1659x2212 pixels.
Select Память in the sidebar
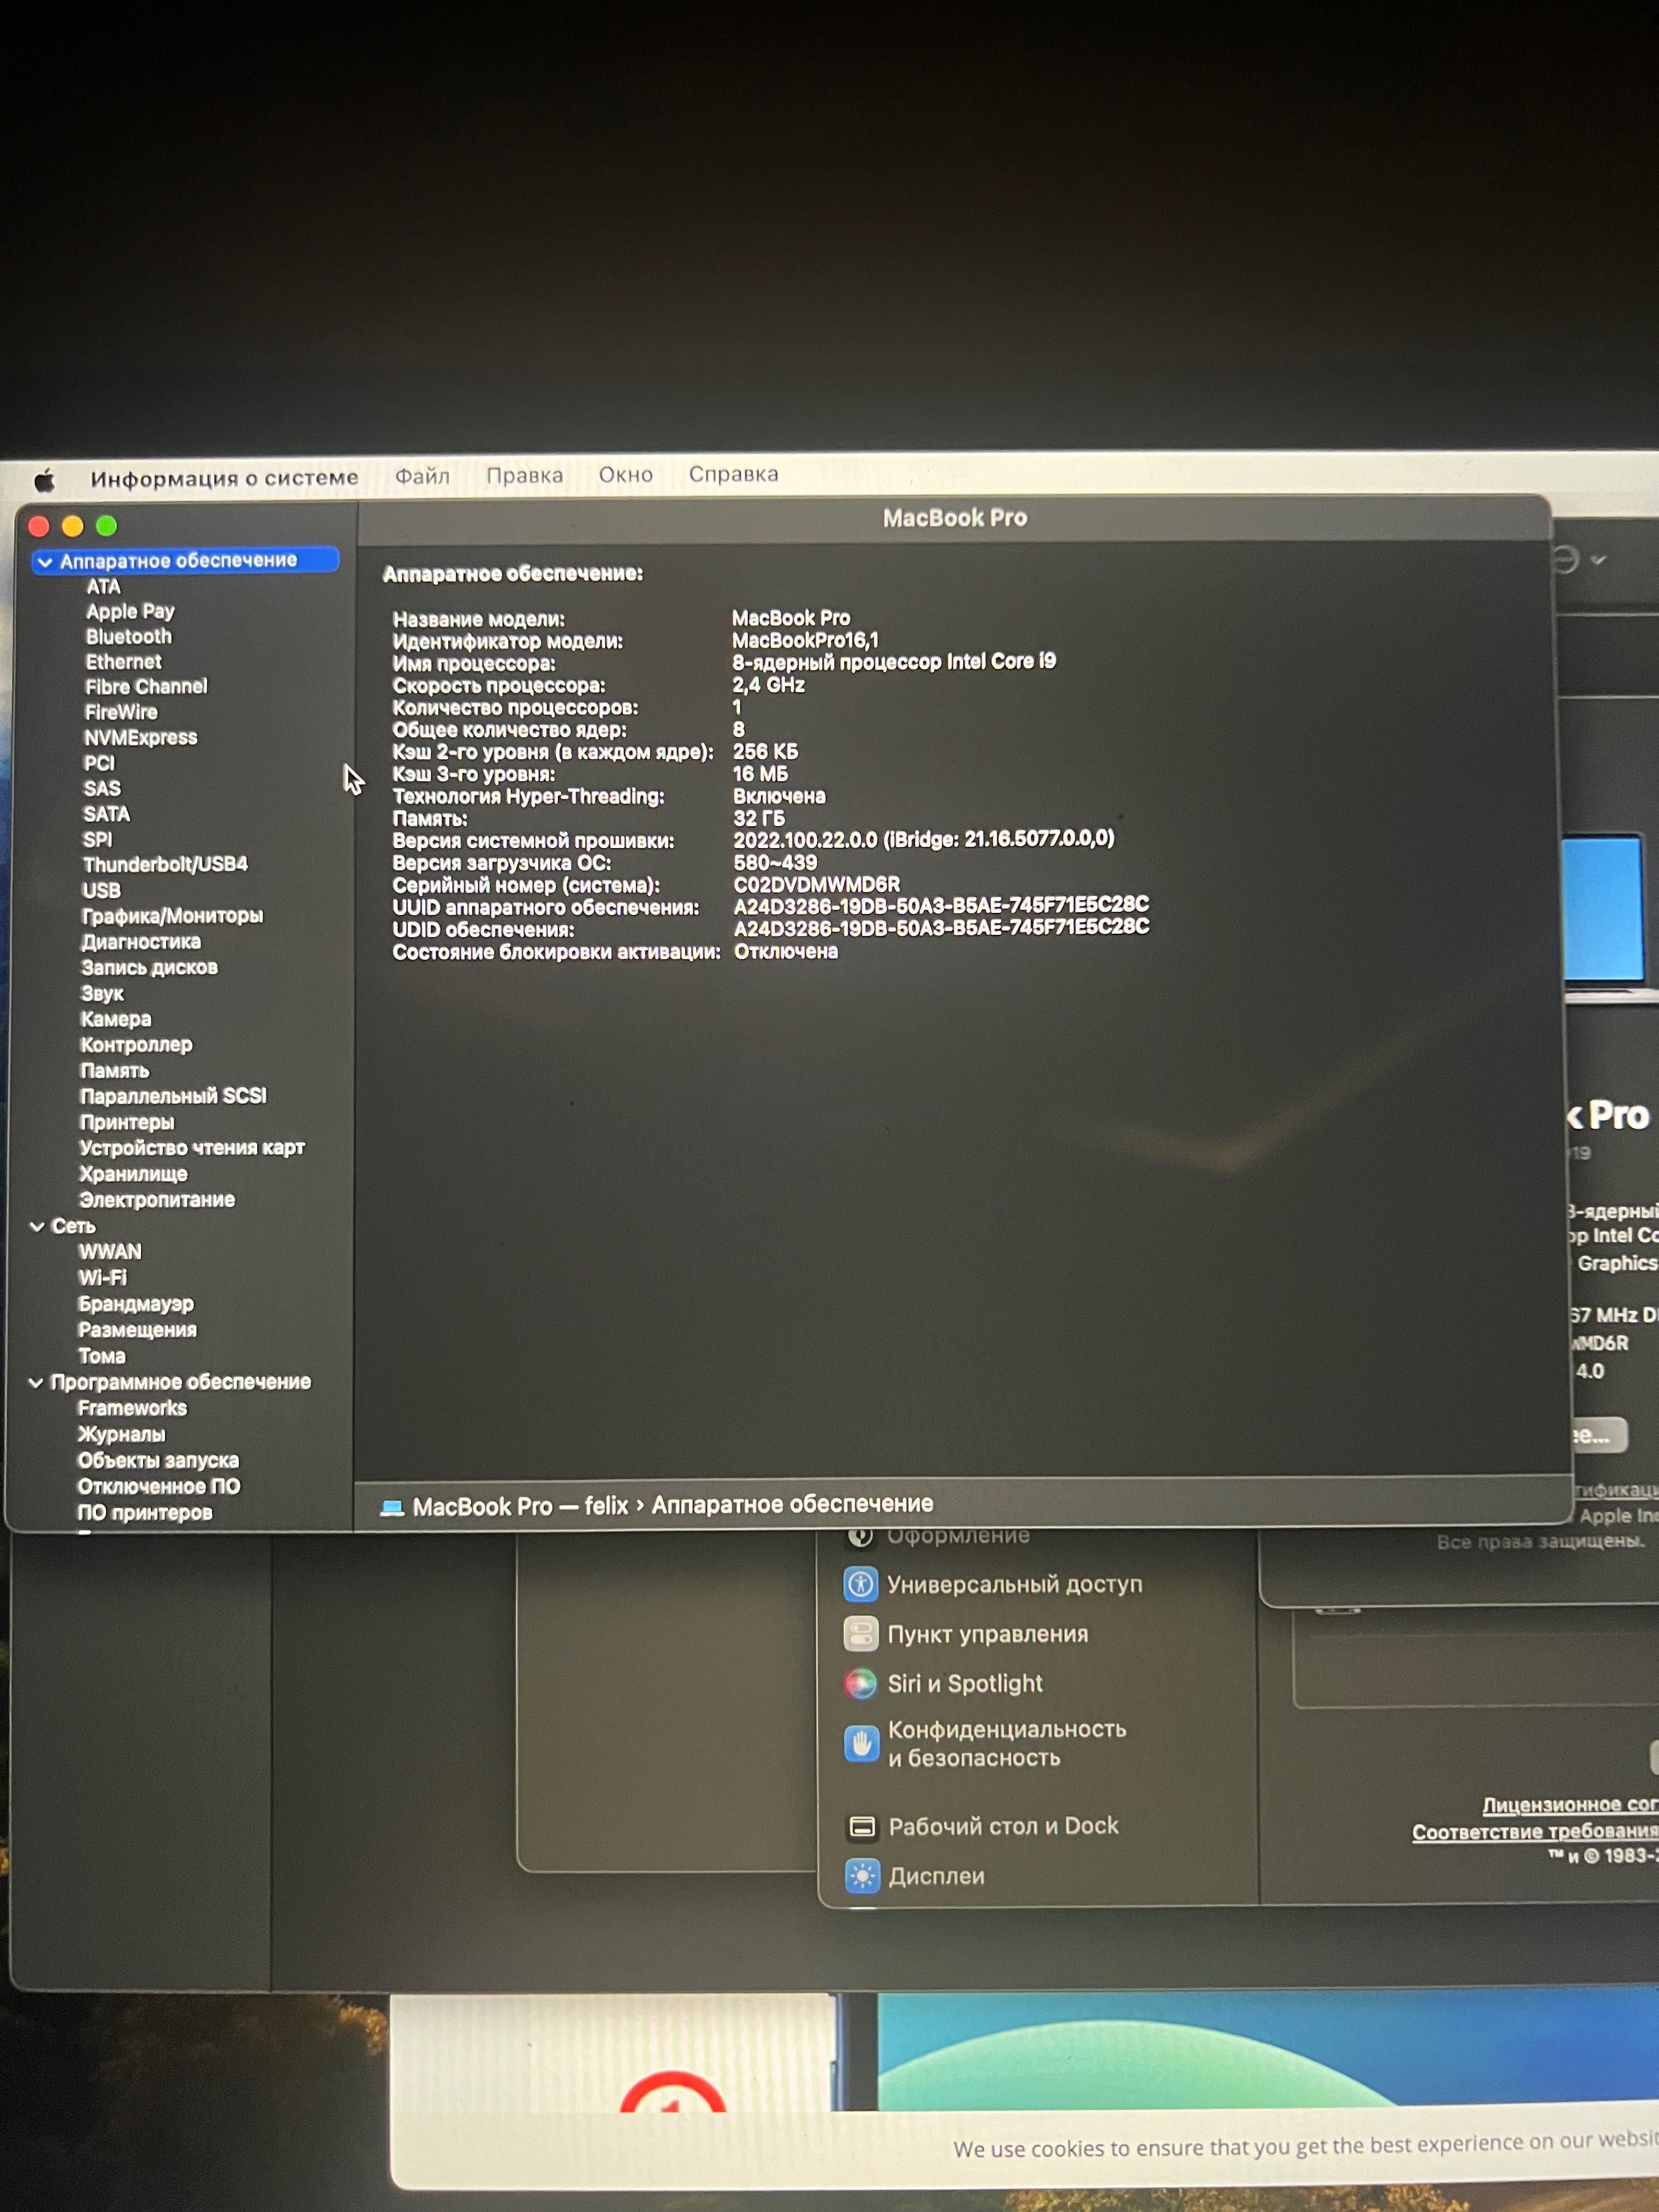(x=114, y=1071)
